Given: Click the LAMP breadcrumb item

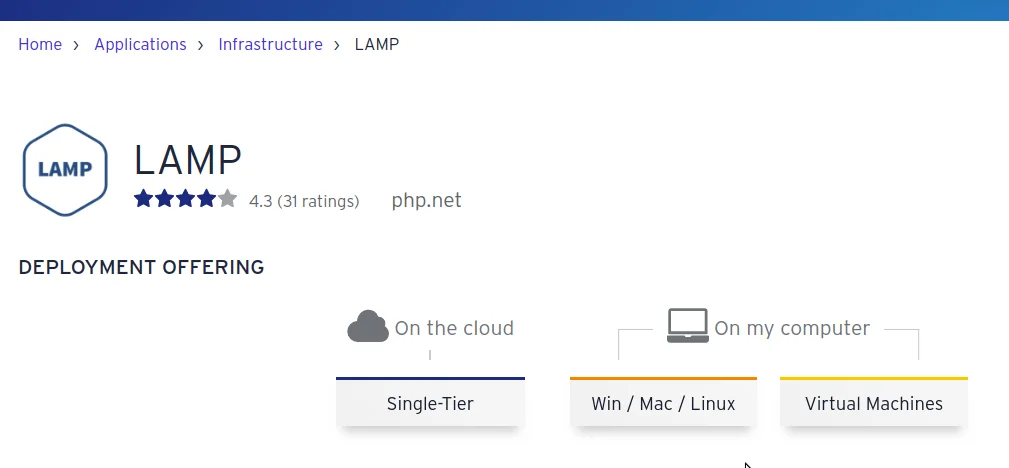Looking at the screenshot, I should (x=377, y=45).
